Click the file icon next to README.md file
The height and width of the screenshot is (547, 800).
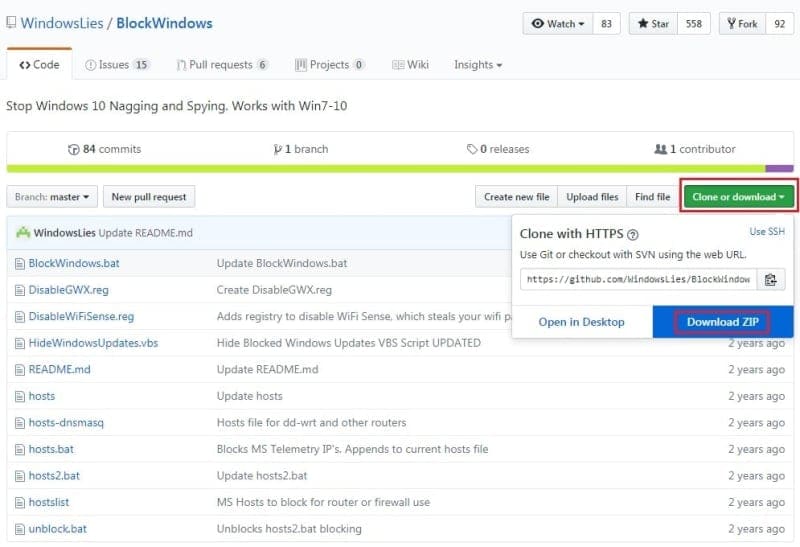pyautogui.click(x=20, y=369)
